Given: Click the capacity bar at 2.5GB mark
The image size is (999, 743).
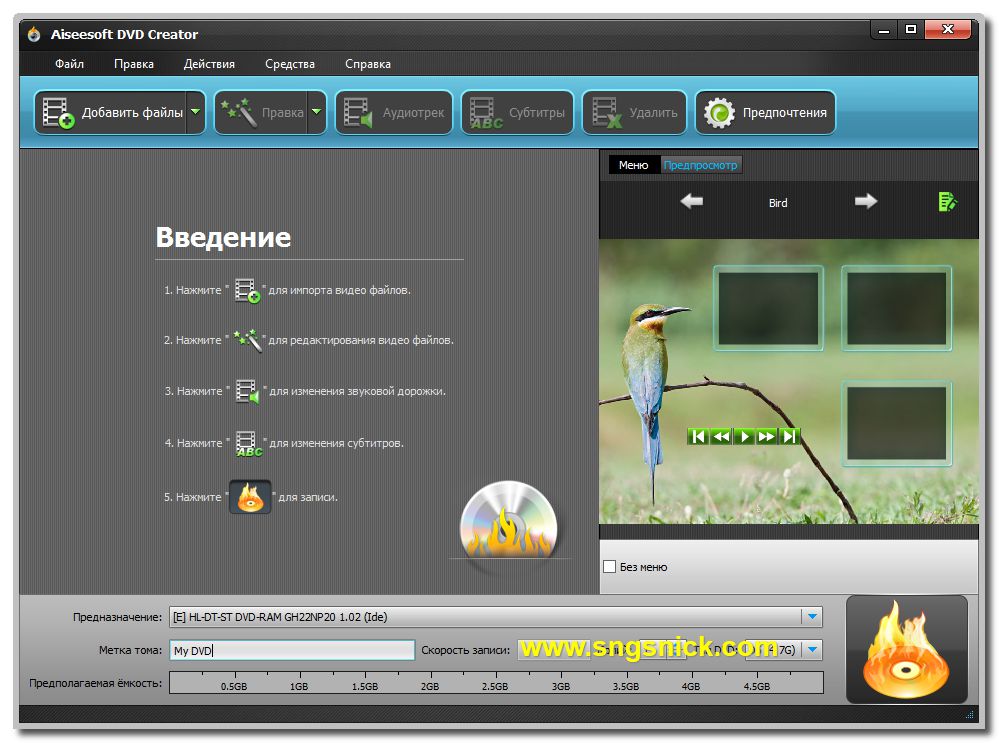Looking at the screenshot, I should (x=496, y=682).
